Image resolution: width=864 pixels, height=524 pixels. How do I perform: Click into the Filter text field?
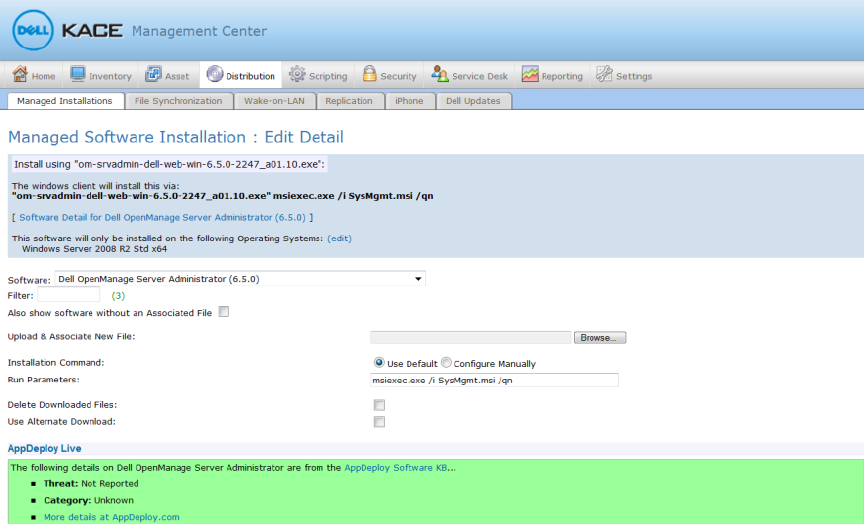(x=68, y=295)
